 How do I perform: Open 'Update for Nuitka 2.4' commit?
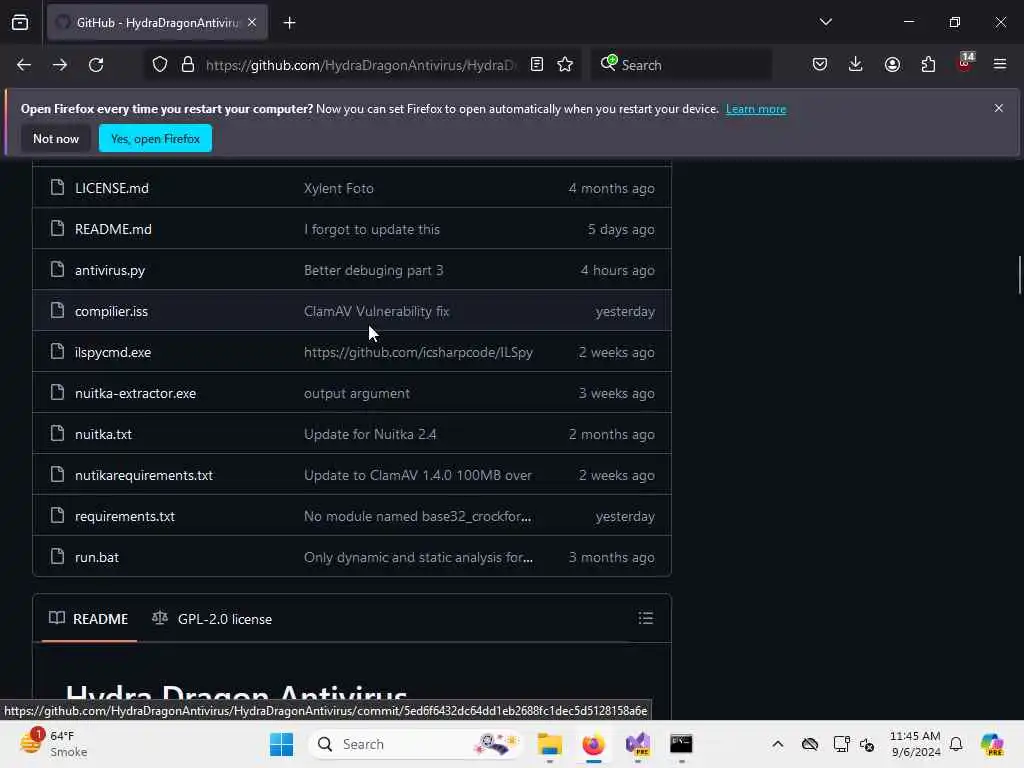pyautogui.click(x=370, y=434)
